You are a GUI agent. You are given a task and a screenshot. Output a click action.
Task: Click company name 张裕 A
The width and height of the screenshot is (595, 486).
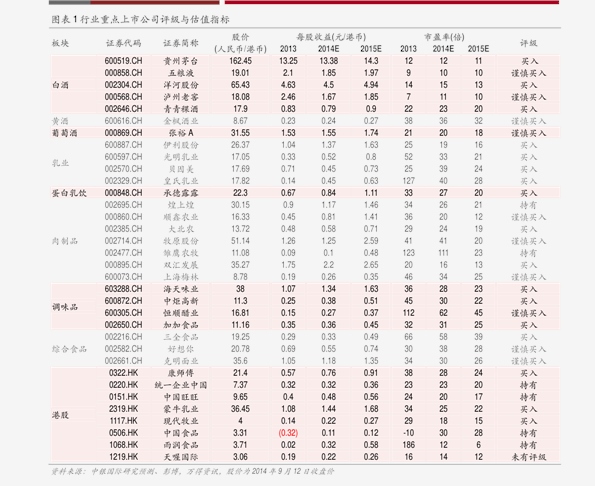click(x=181, y=133)
